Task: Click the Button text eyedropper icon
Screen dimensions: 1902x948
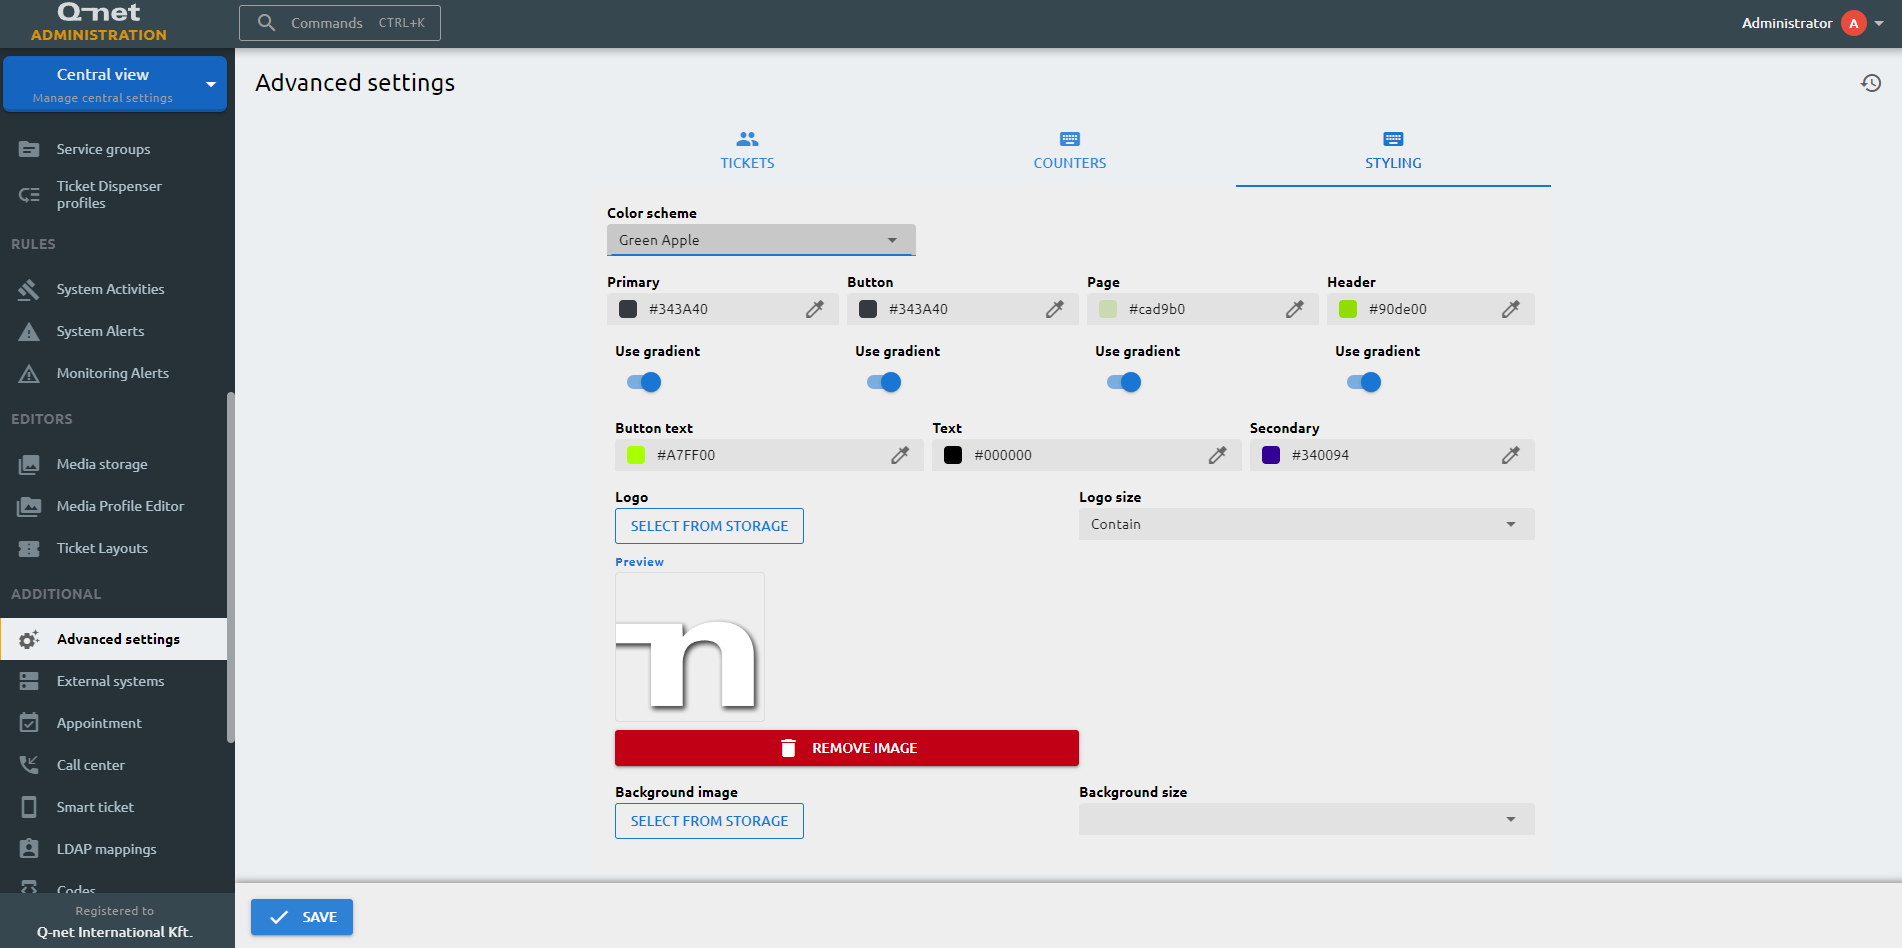Action: click(900, 455)
